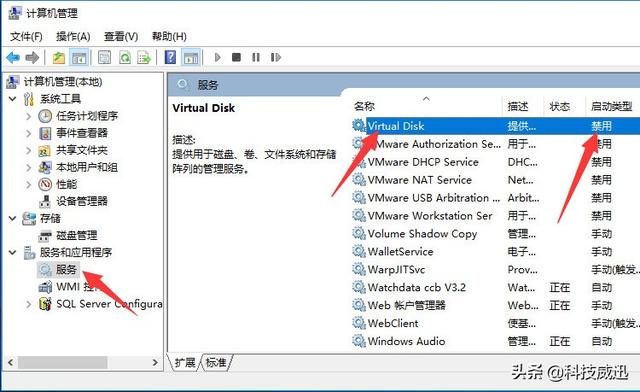The width and height of the screenshot is (640, 392).
Task: Start the selected service with Play icon
Action: click(x=218, y=57)
